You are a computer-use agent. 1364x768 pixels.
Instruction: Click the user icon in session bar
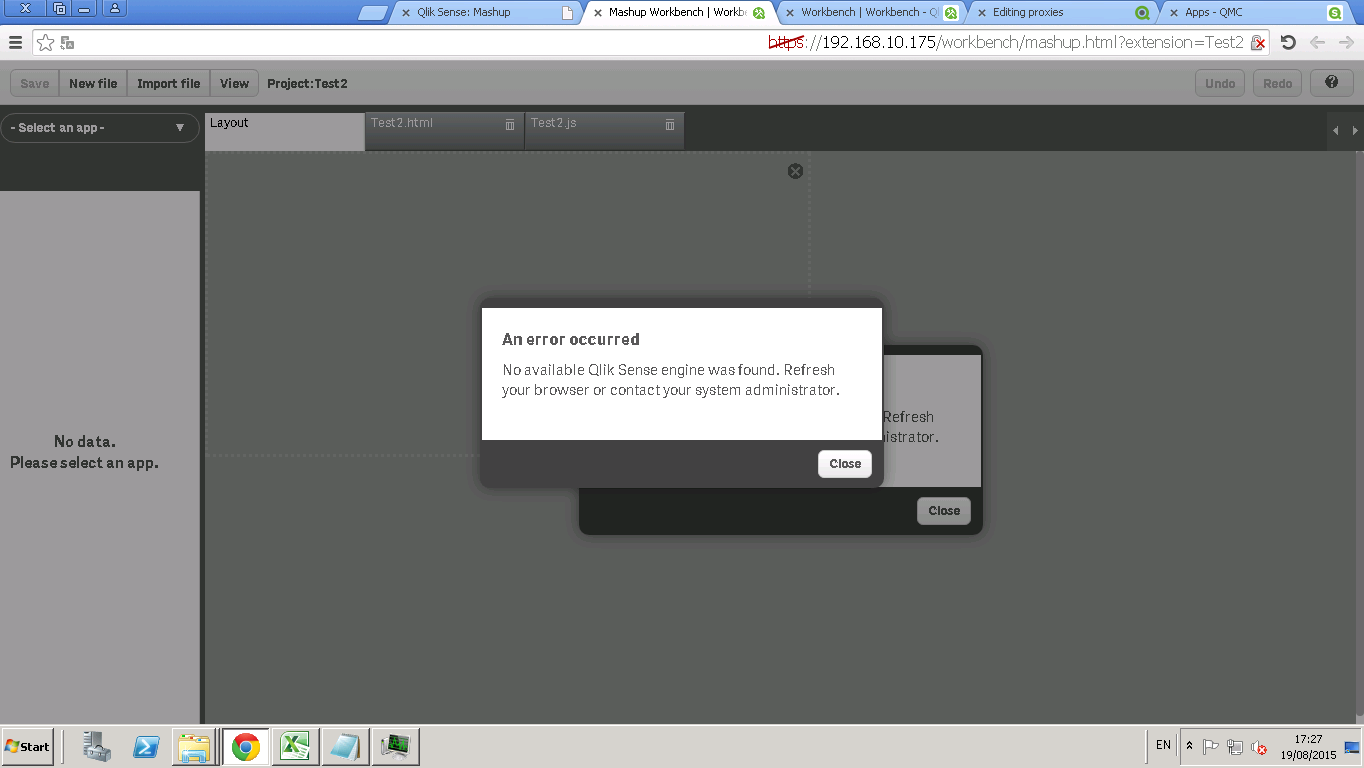click(115, 9)
